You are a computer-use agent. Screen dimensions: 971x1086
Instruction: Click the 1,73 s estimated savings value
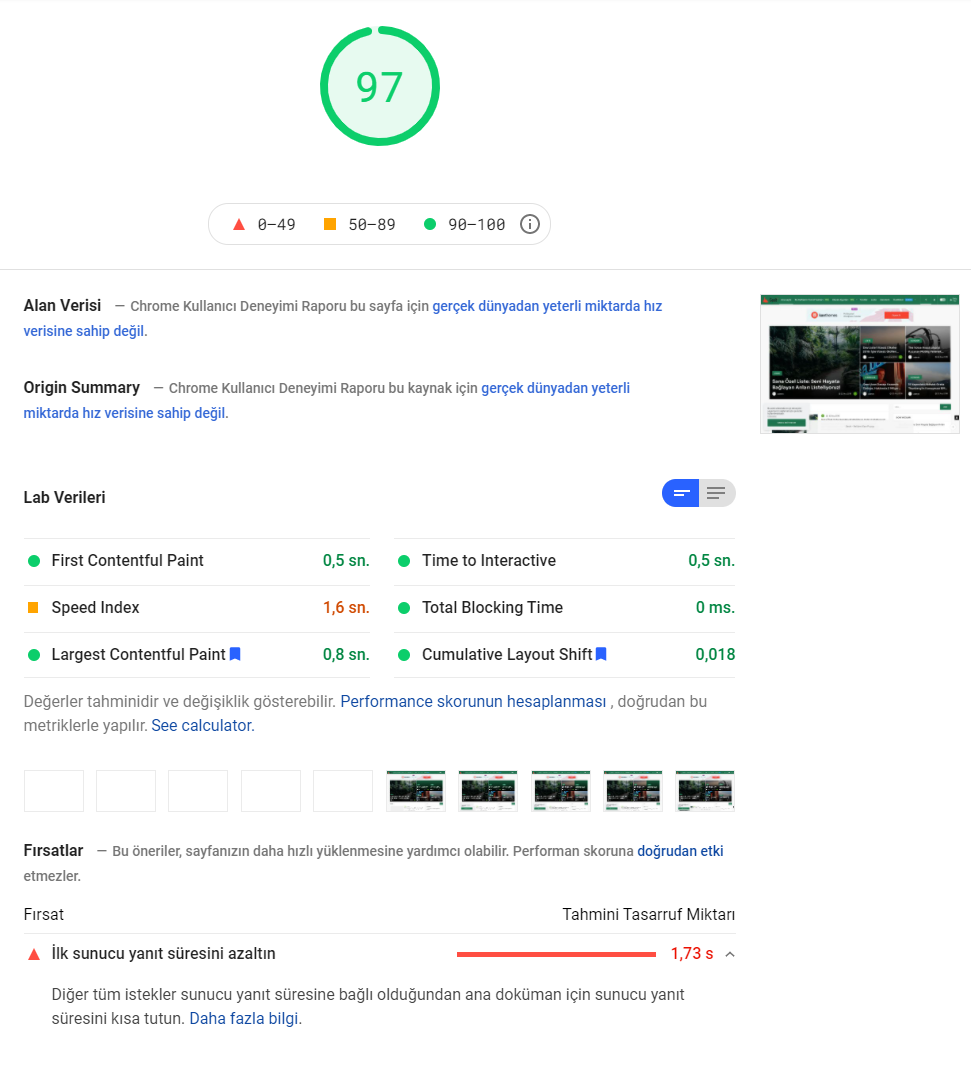coord(692,954)
